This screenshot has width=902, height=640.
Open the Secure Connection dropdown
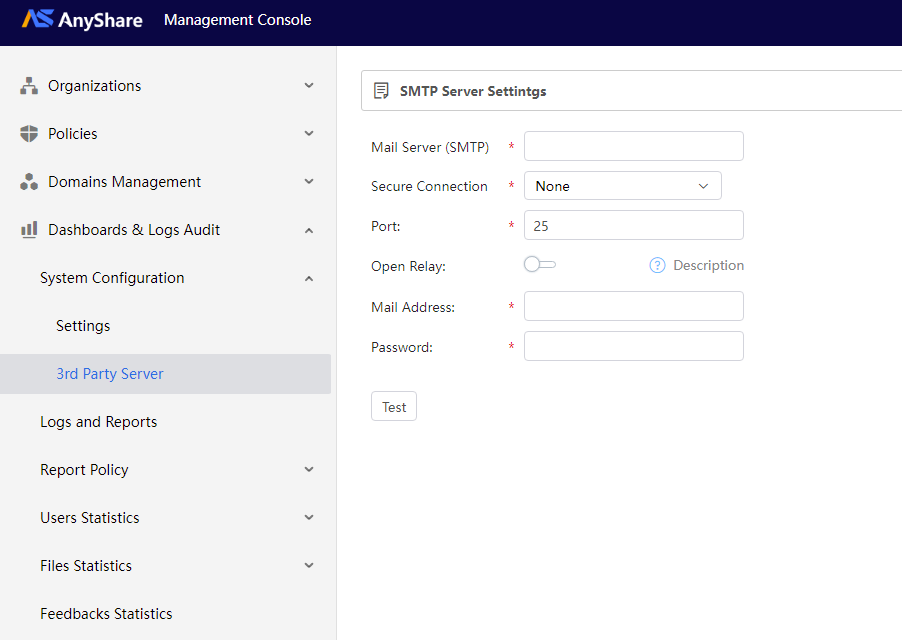(x=622, y=186)
